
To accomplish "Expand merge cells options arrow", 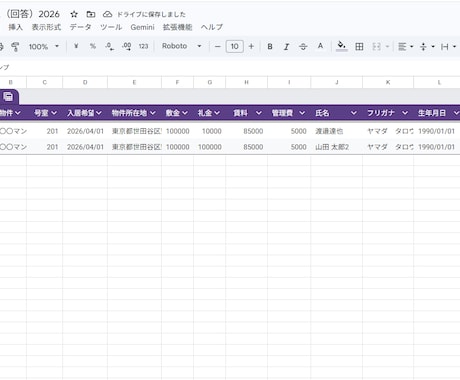I will (x=387, y=47).
